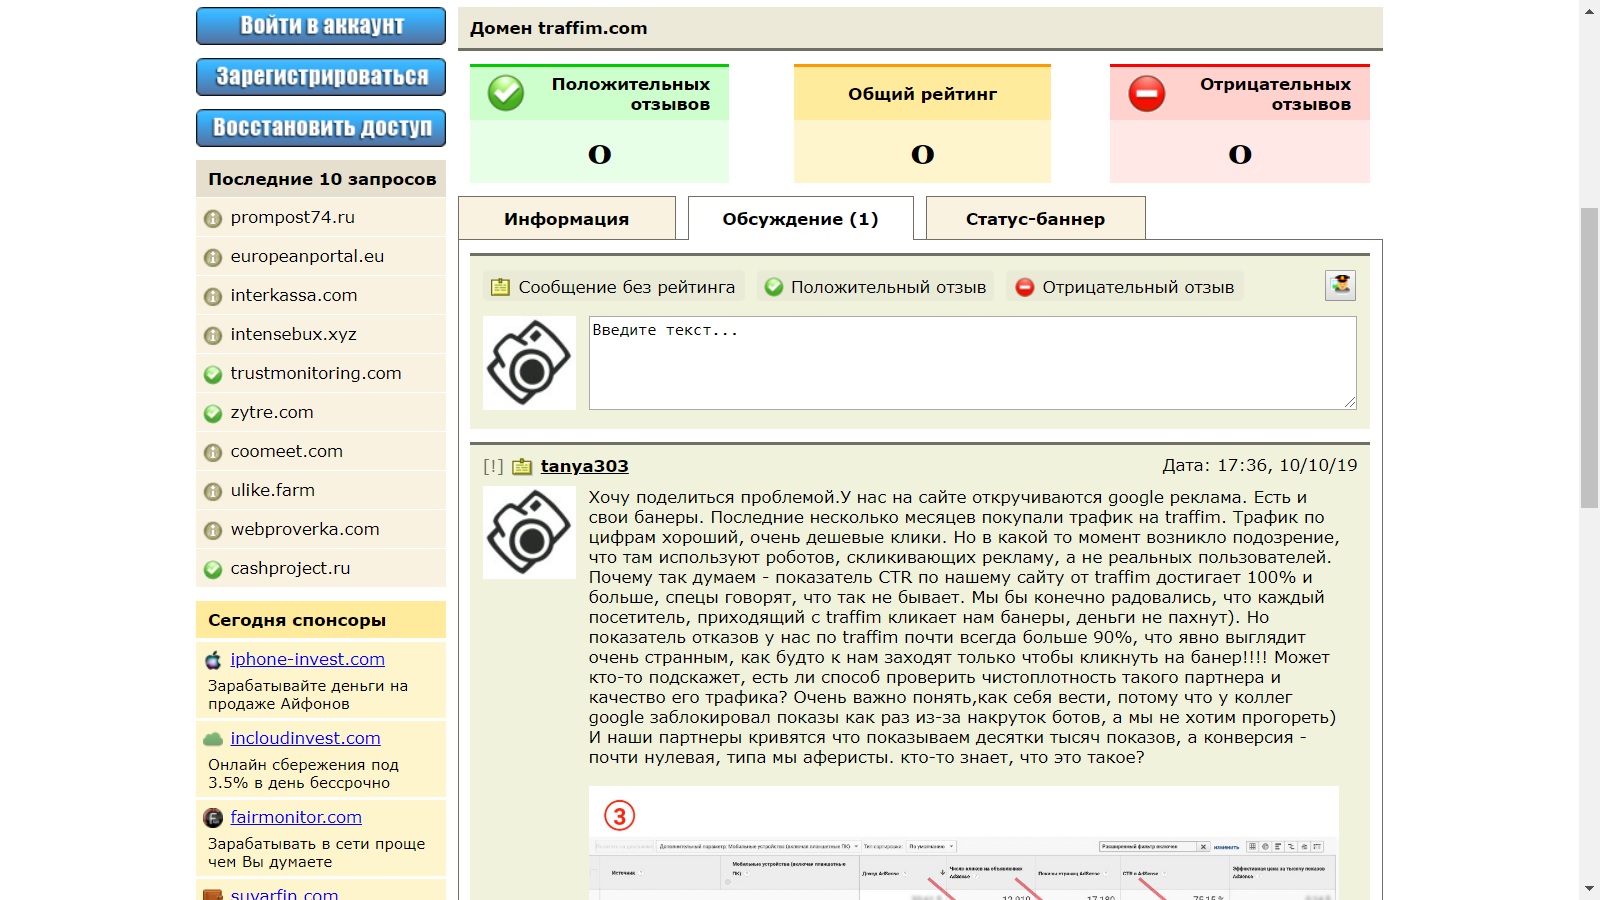The height and width of the screenshot is (900, 1600).
Task: Click the Apple icon beside iphone-invest.com
Action: click(x=213, y=660)
